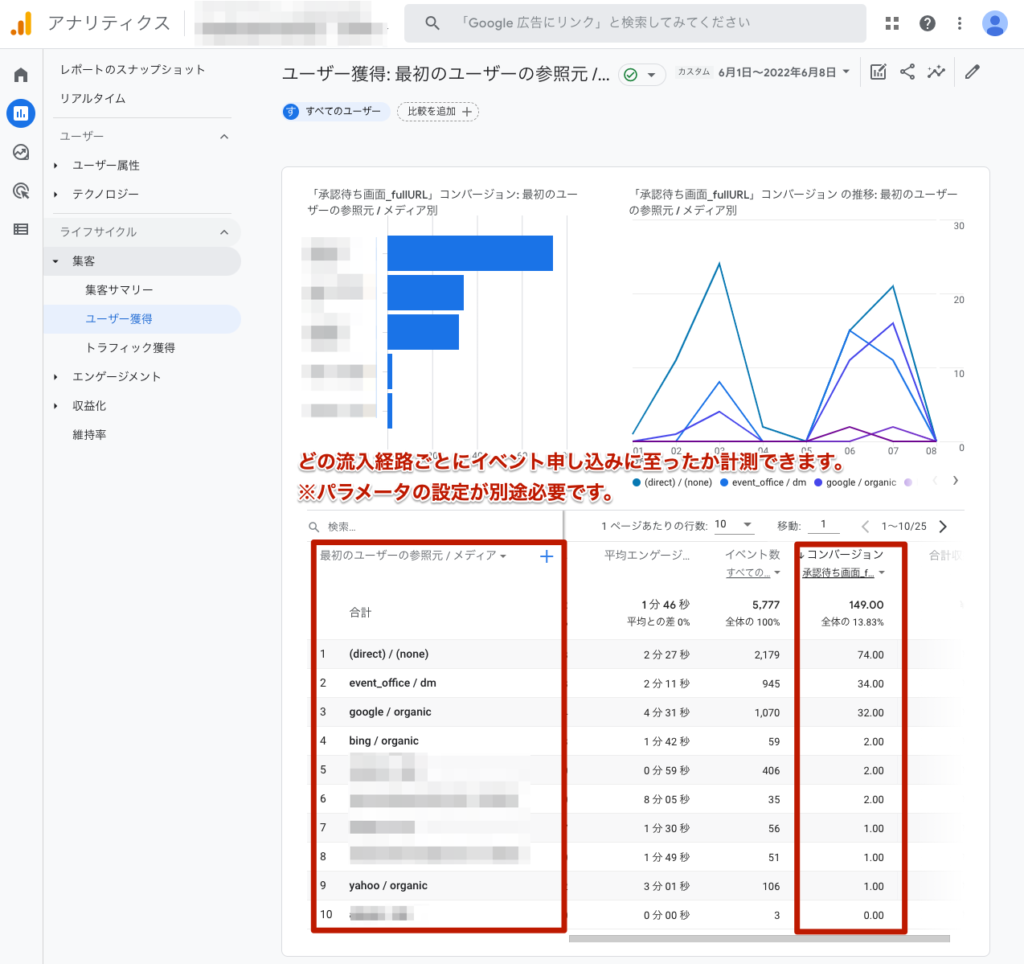
Task: Click the pencil edit report icon
Action: point(972,72)
